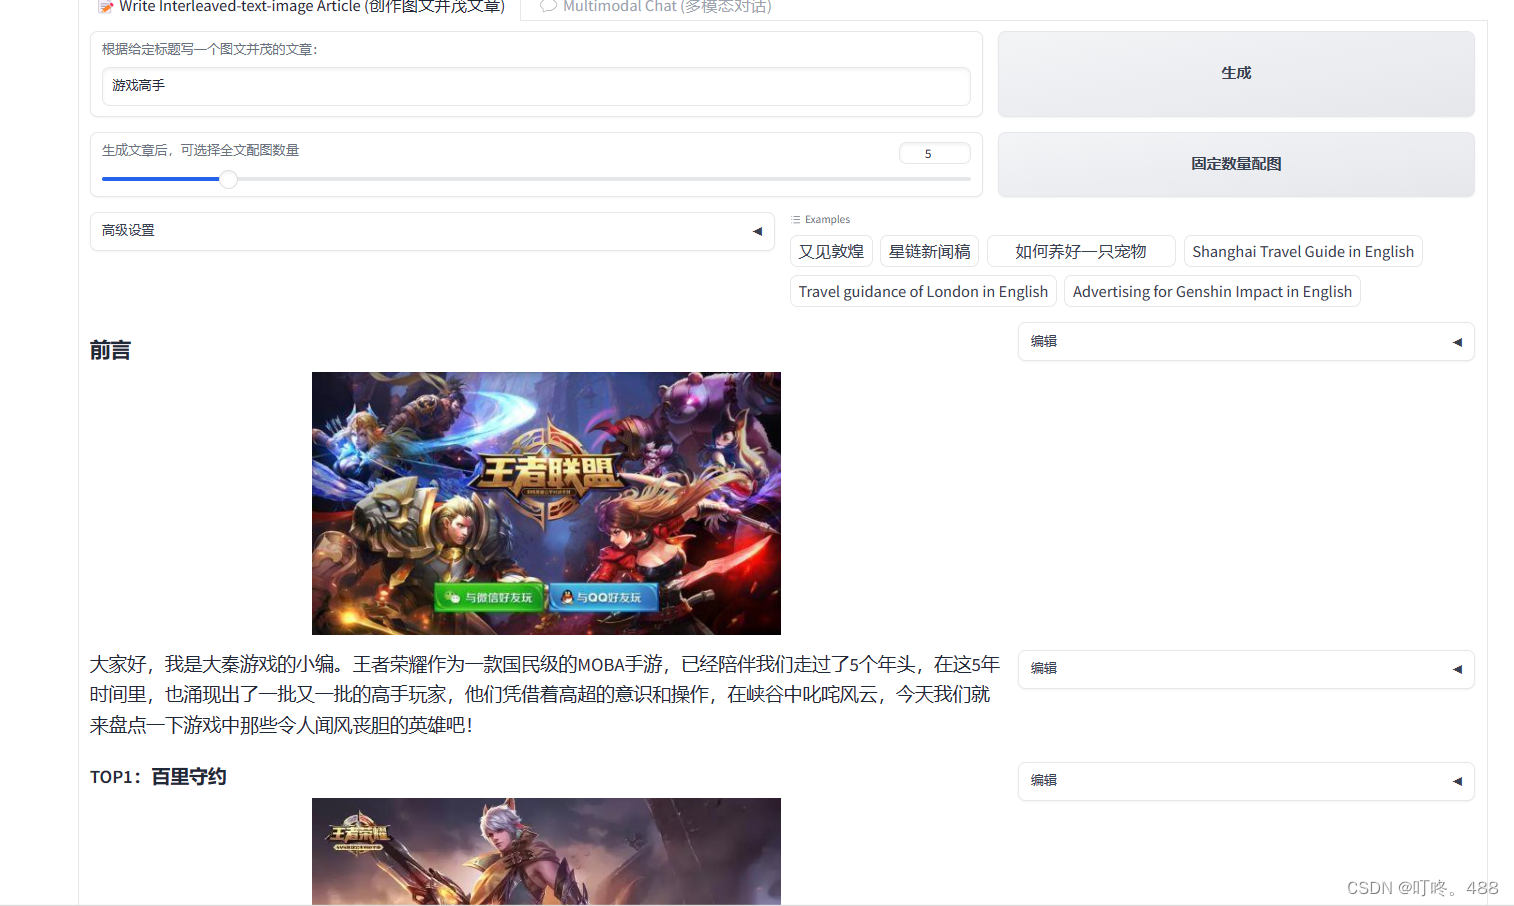Screen dimensions: 1514x906
Task: Expand the 高级设置 advanced settings panel
Action: (432, 231)
